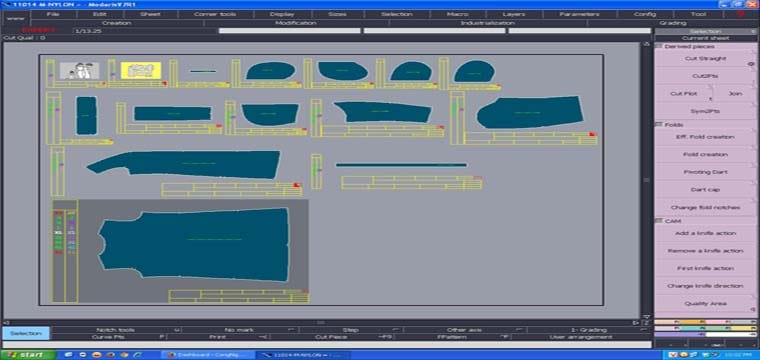Click the model figure illustration sheet
Viewport: 760px width, 360px height.
(x=79, y=71)
